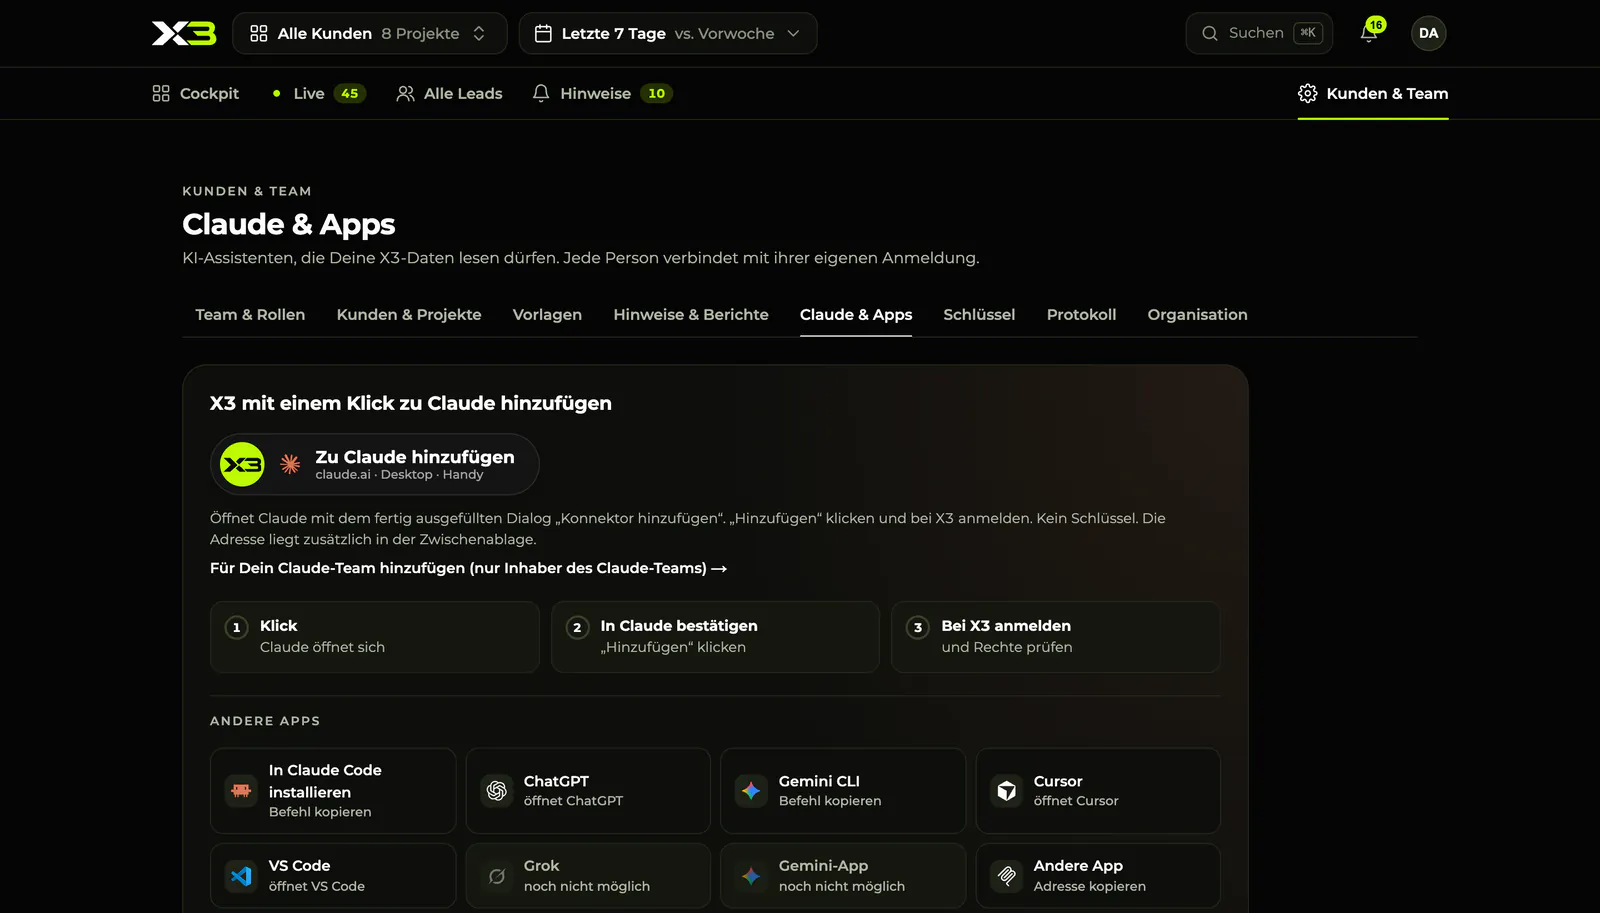Click In Claude Code installieren card
The width and height of the screenshot is (1600, 913).
tap(333, 790)
